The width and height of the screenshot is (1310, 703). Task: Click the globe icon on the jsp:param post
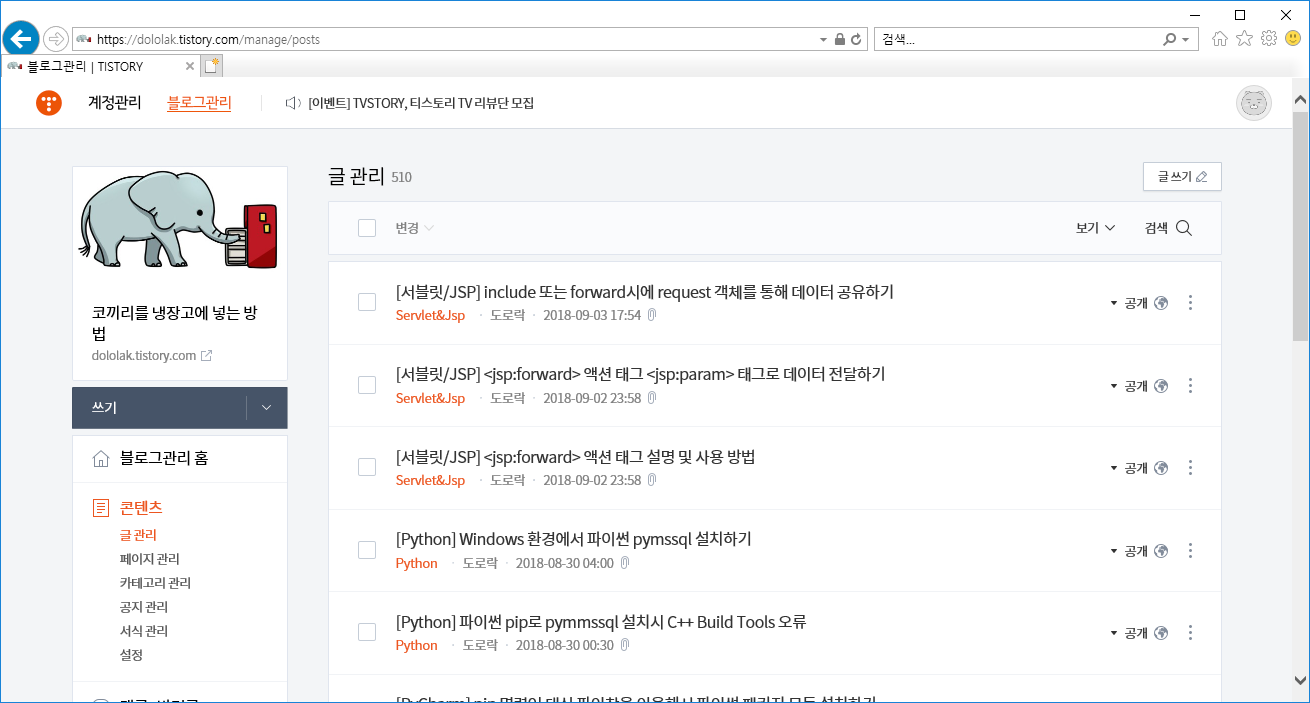(1161, 385)
